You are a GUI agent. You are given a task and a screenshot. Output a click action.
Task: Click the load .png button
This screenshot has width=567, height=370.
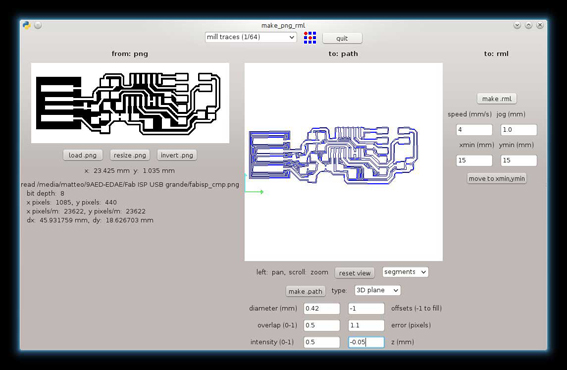pos(83,155)
